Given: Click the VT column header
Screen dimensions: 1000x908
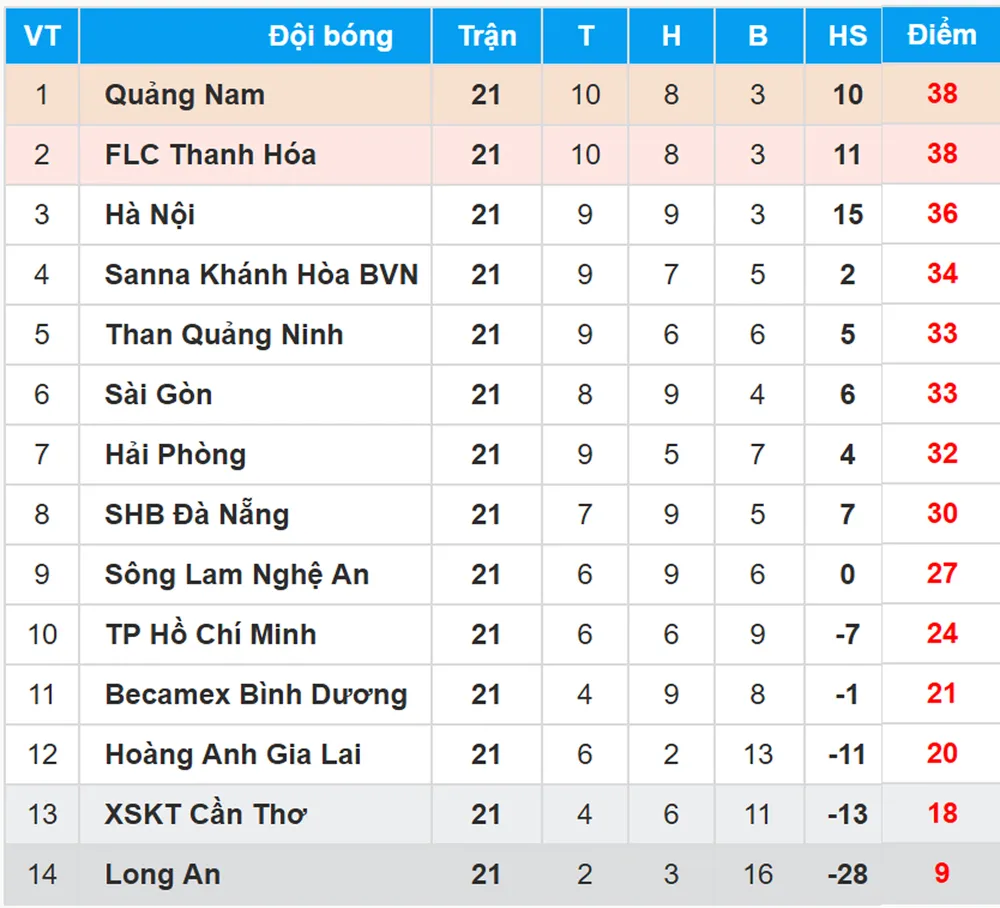Looking at the screenshot, I should pyautogui.click(x=42, y=37).
